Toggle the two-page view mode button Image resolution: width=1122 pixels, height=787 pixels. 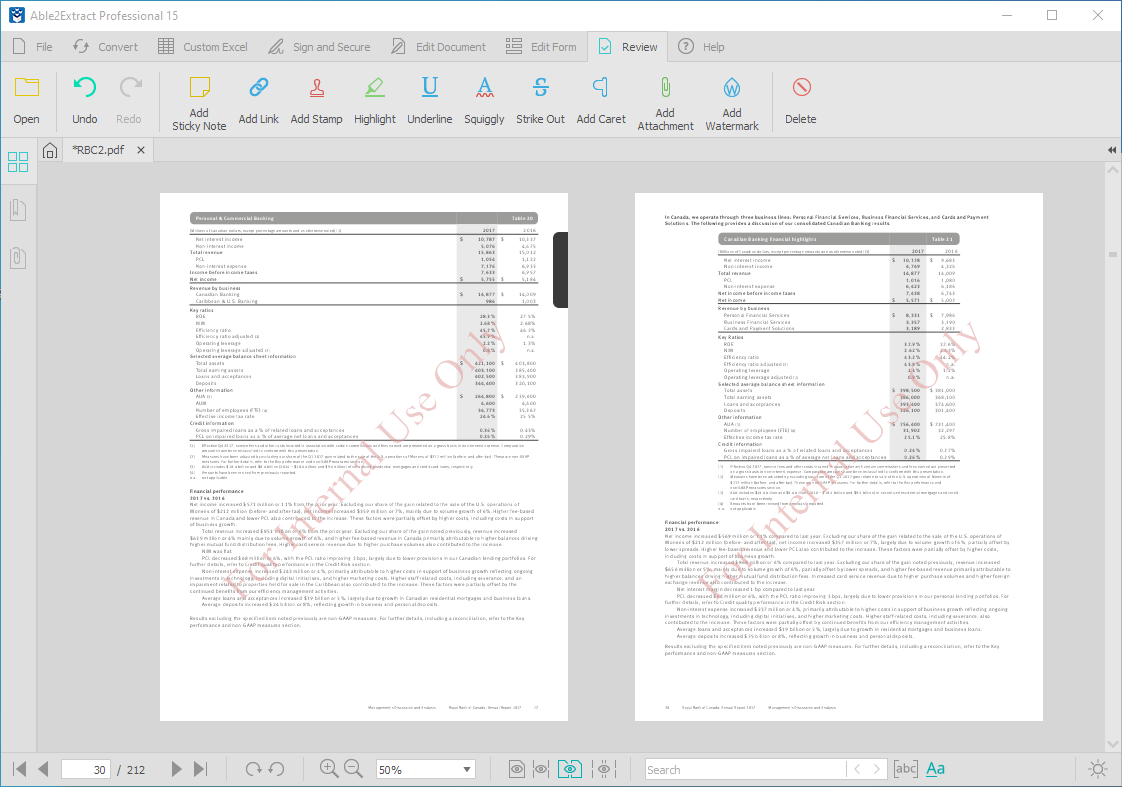click(570, 769)
